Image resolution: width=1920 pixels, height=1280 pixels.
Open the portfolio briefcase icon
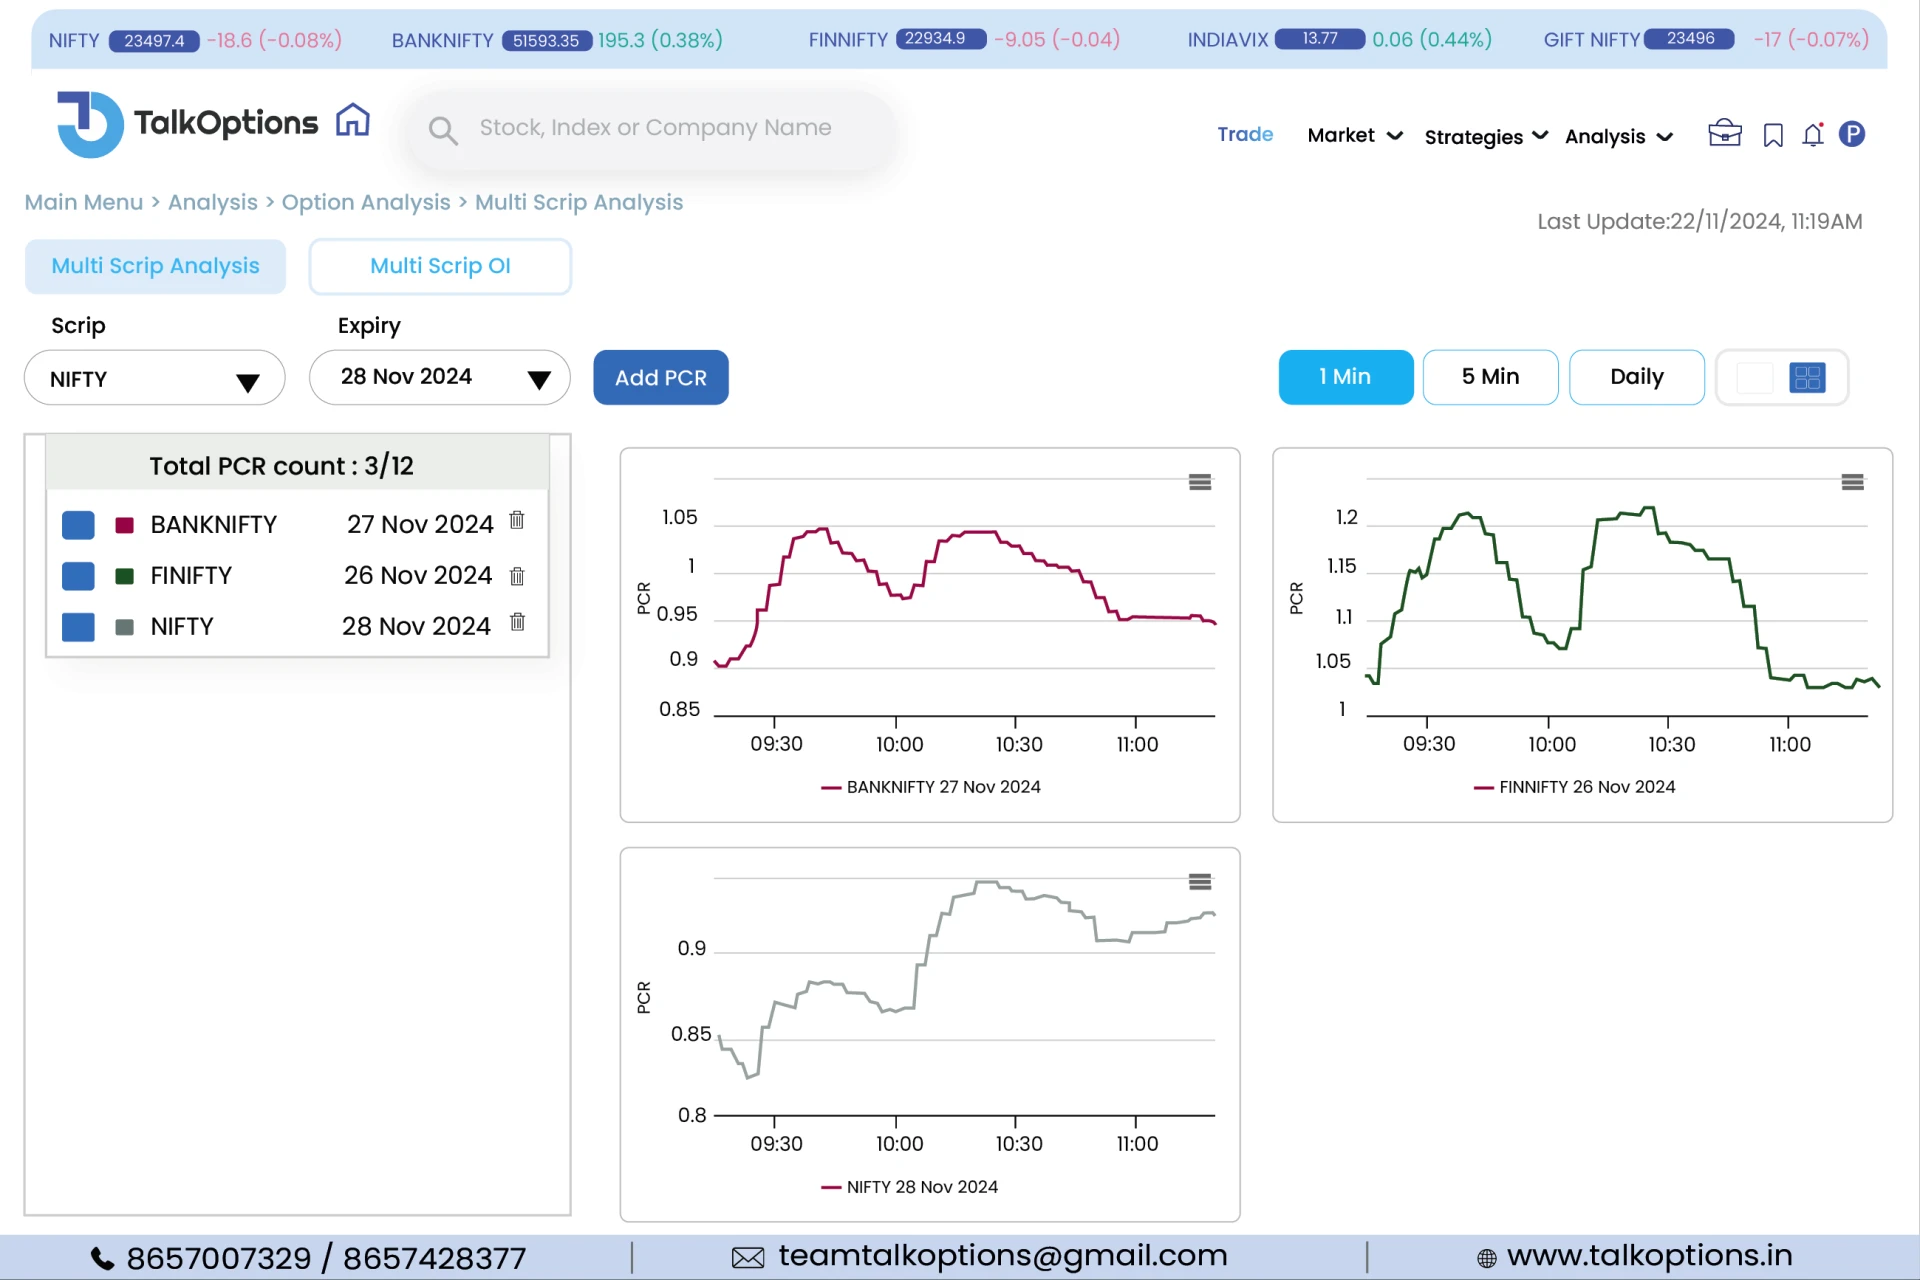click(1723, 133)
